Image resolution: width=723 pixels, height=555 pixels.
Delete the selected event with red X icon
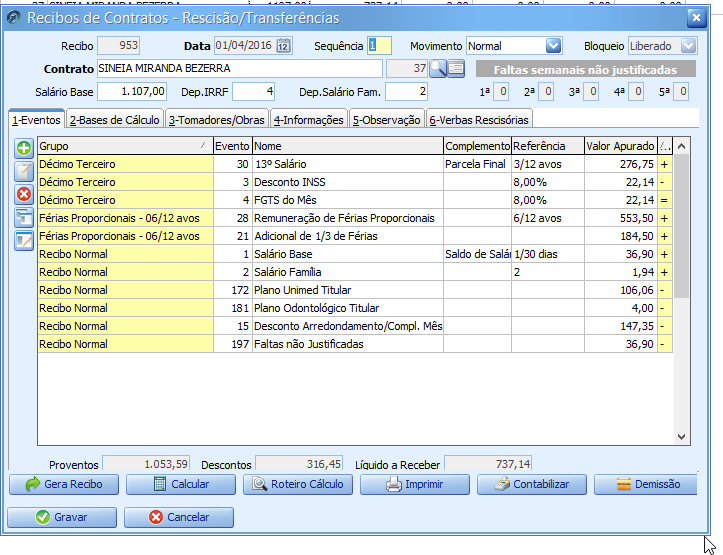(24, 195)
